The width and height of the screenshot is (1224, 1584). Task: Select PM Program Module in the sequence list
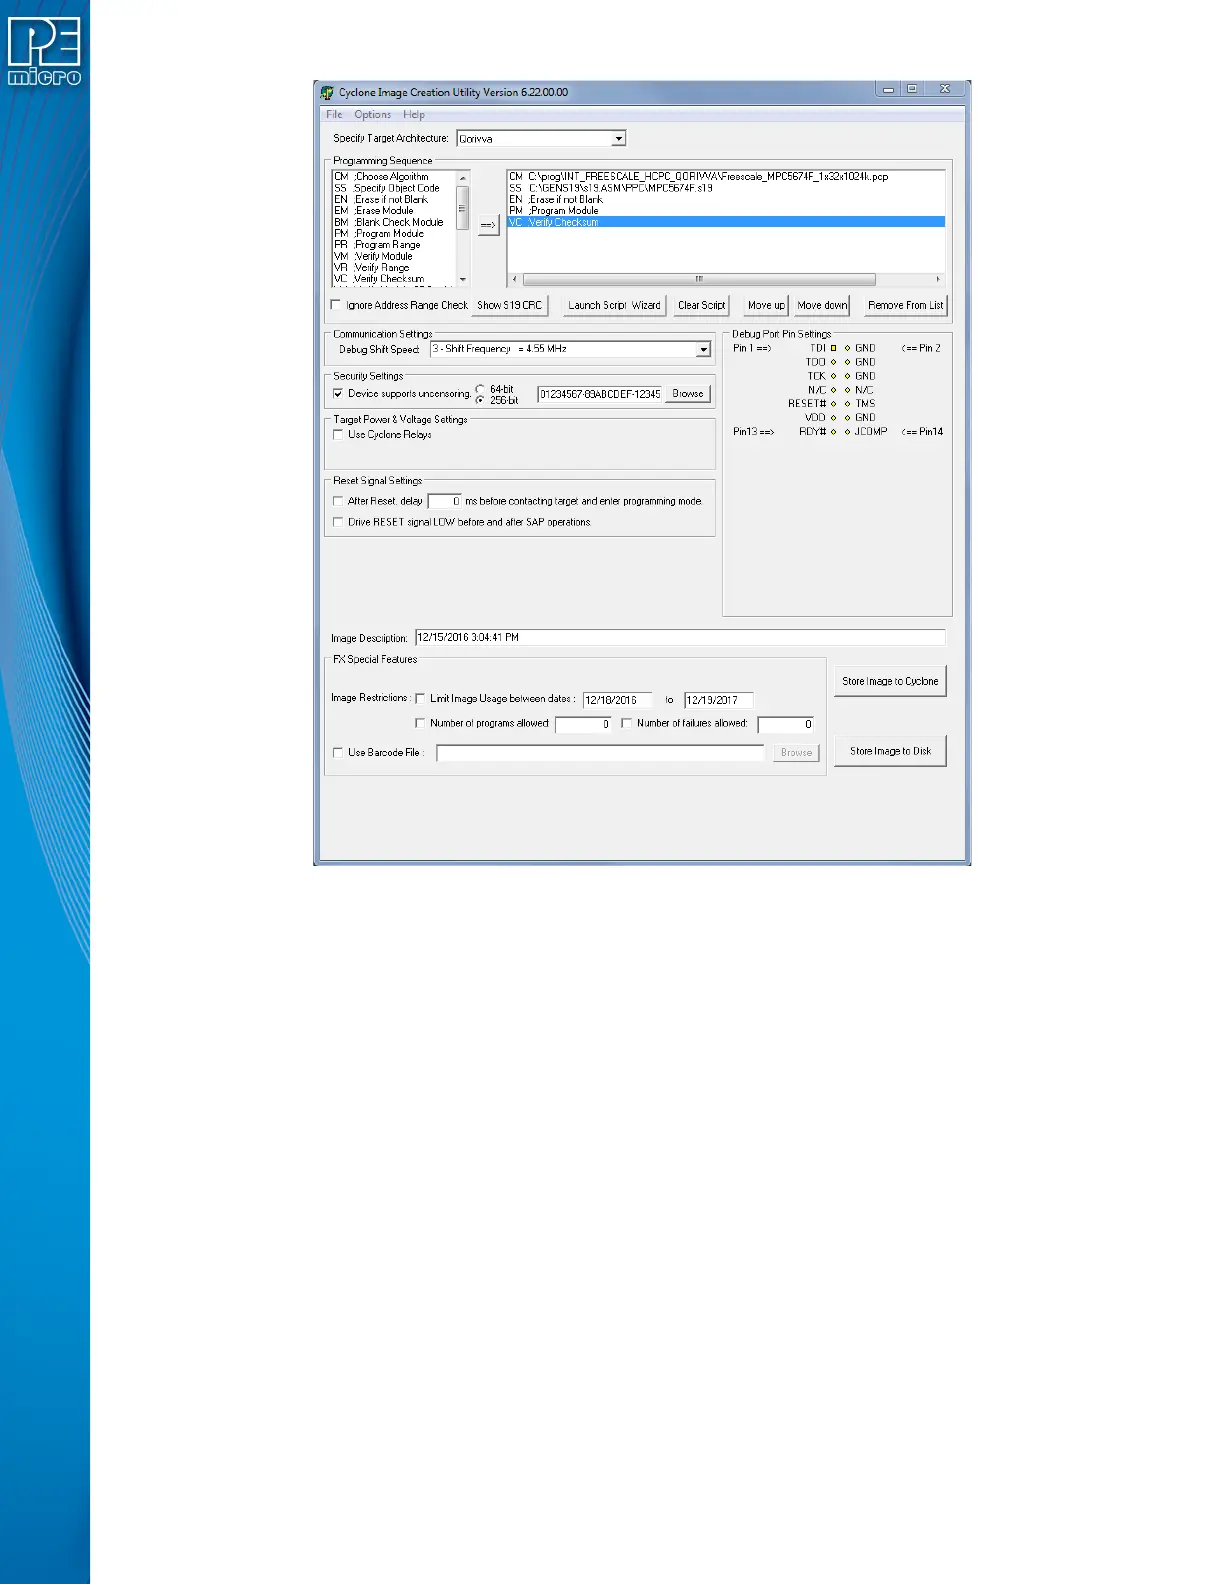[726, 211]
